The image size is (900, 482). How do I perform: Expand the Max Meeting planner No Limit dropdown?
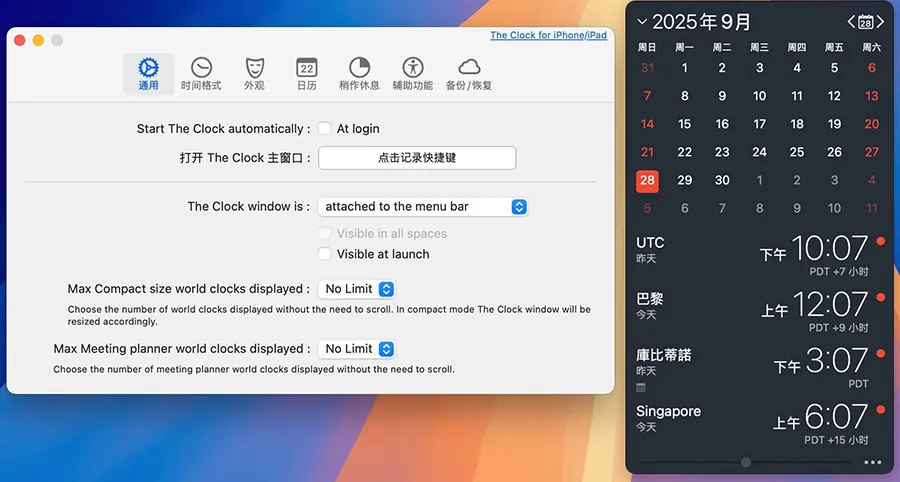pos(357,349)
